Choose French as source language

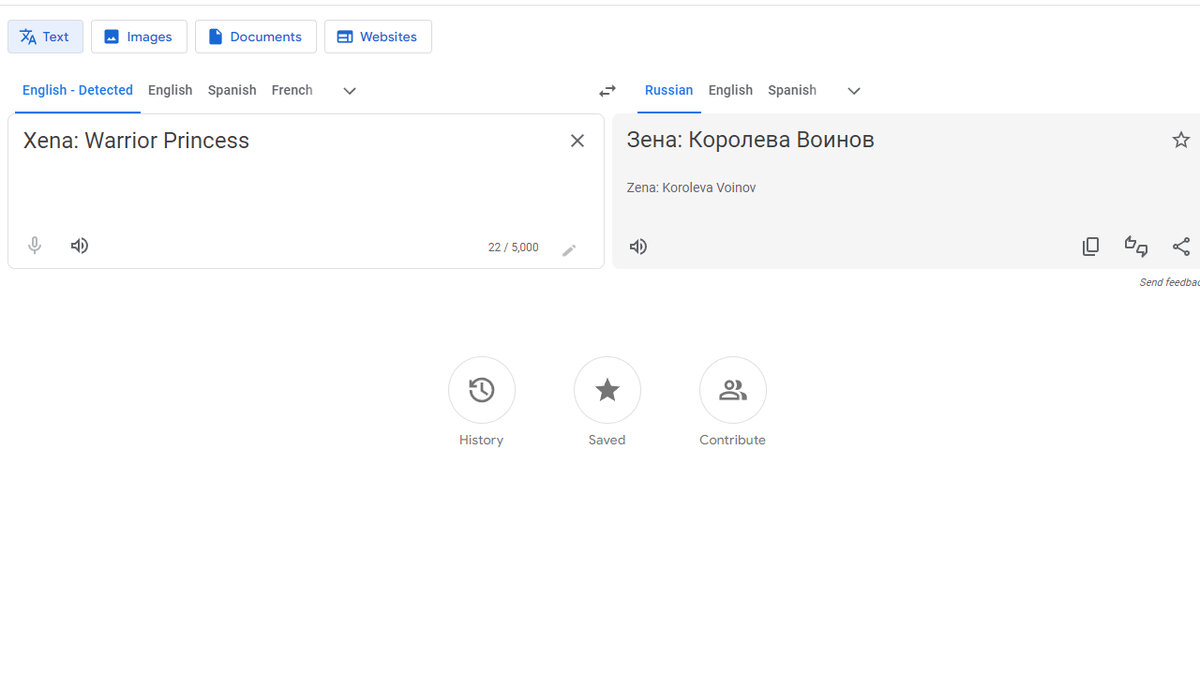(x=292, y=90)
